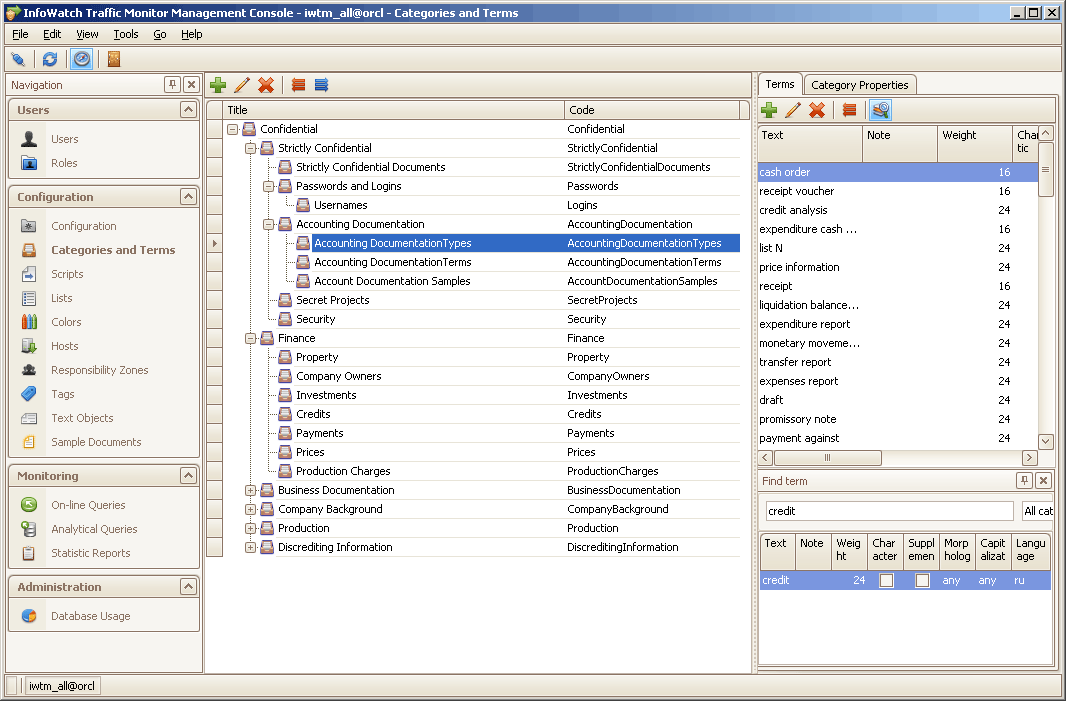Viewport: 1066px width, 701px height.
Task: Sort categories by the Title column header
Action: point(394,110)
